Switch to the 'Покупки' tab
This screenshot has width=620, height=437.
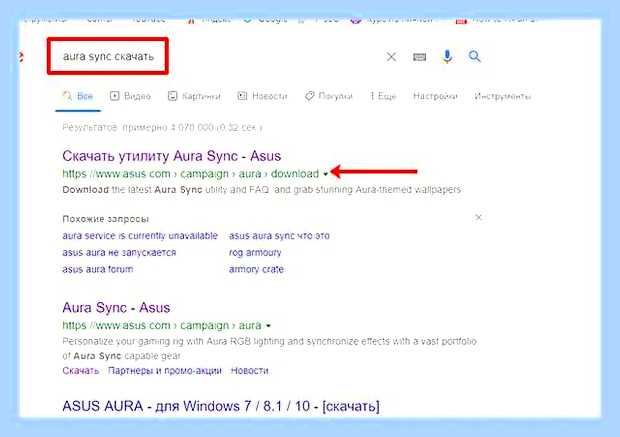click(x=329, y=96)
